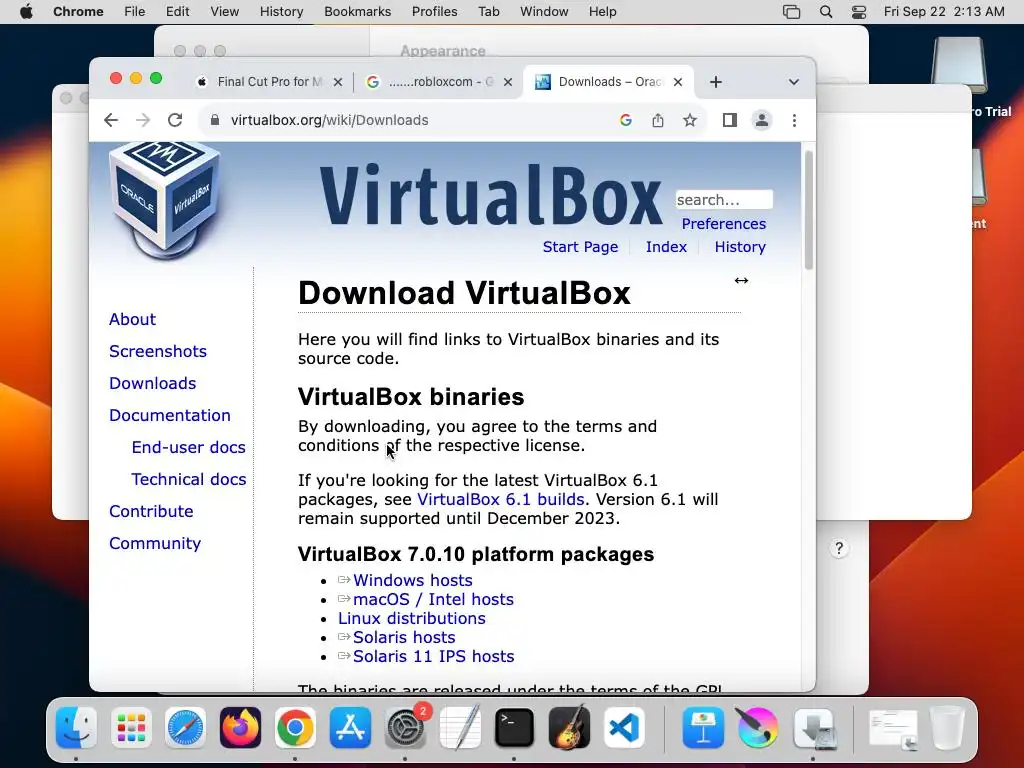Open the Index link
Screen dimensions: 1024x768
coord(666,247)
